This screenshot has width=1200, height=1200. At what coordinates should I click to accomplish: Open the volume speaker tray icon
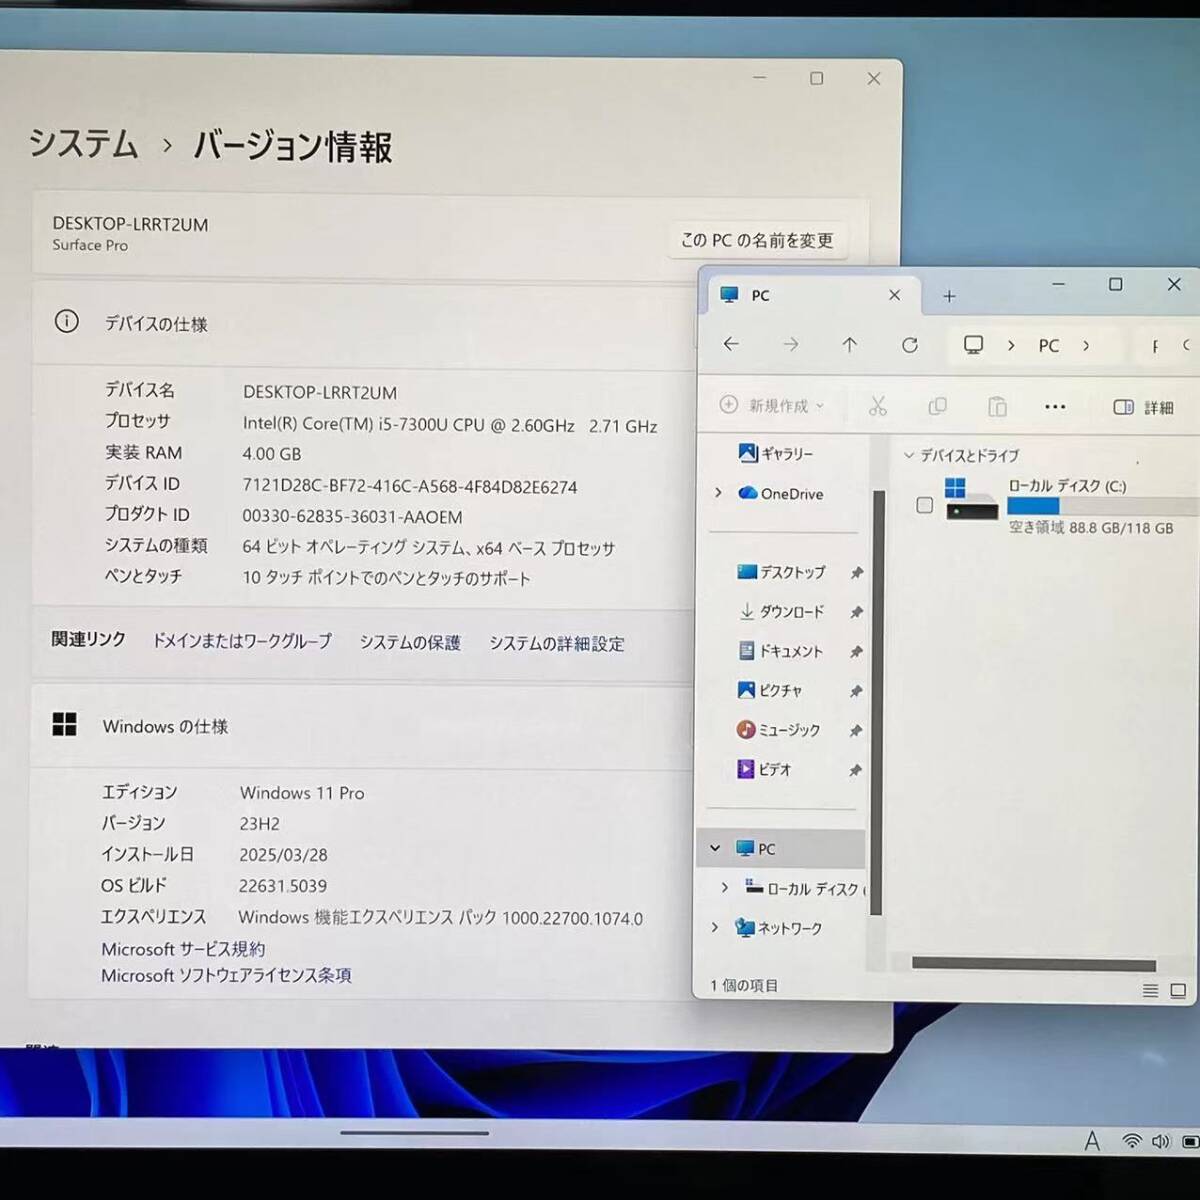pyautogui.click(x=1160, y=1141)
